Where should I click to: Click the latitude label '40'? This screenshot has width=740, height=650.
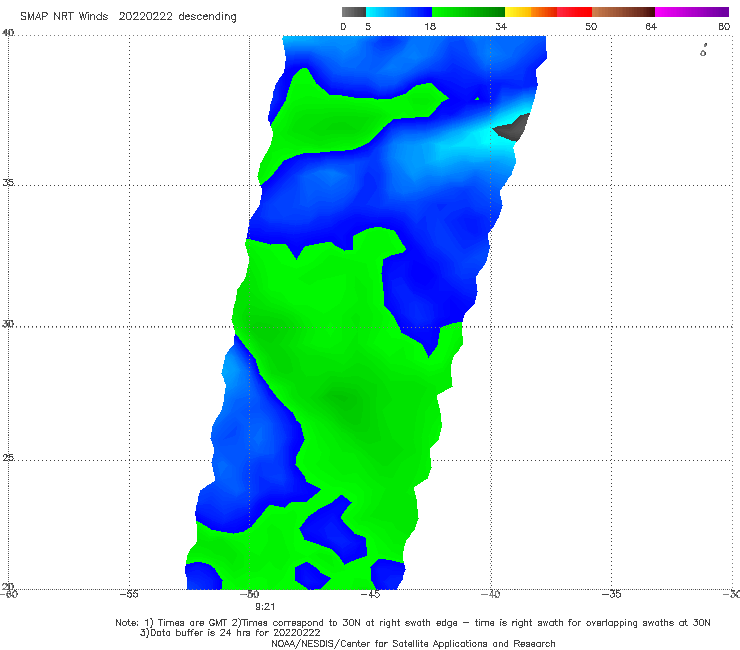[x=8, y=33]
